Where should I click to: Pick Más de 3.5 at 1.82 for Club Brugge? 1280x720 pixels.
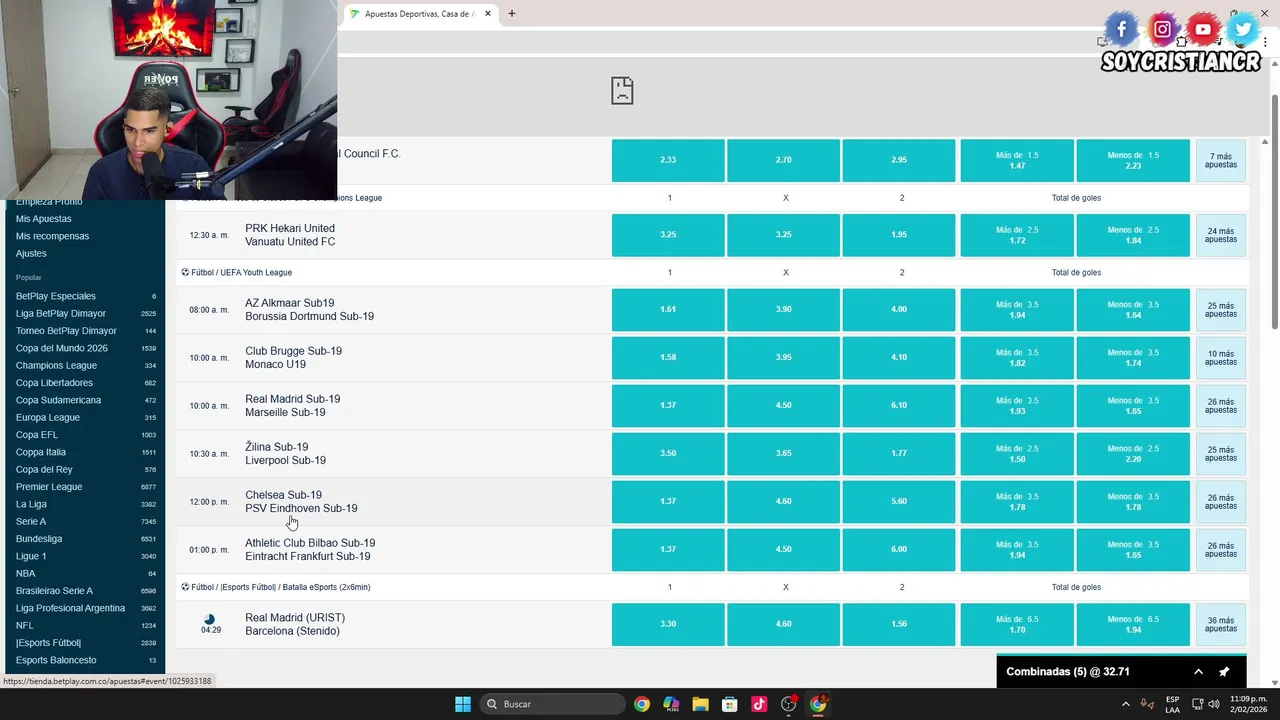click(x=1017, y=358)
